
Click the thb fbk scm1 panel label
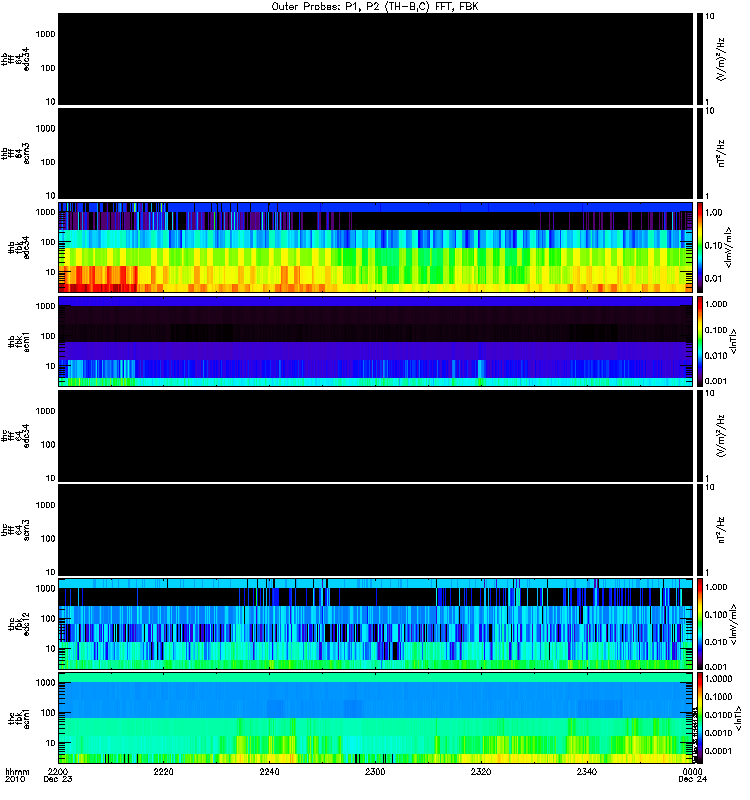19,342
